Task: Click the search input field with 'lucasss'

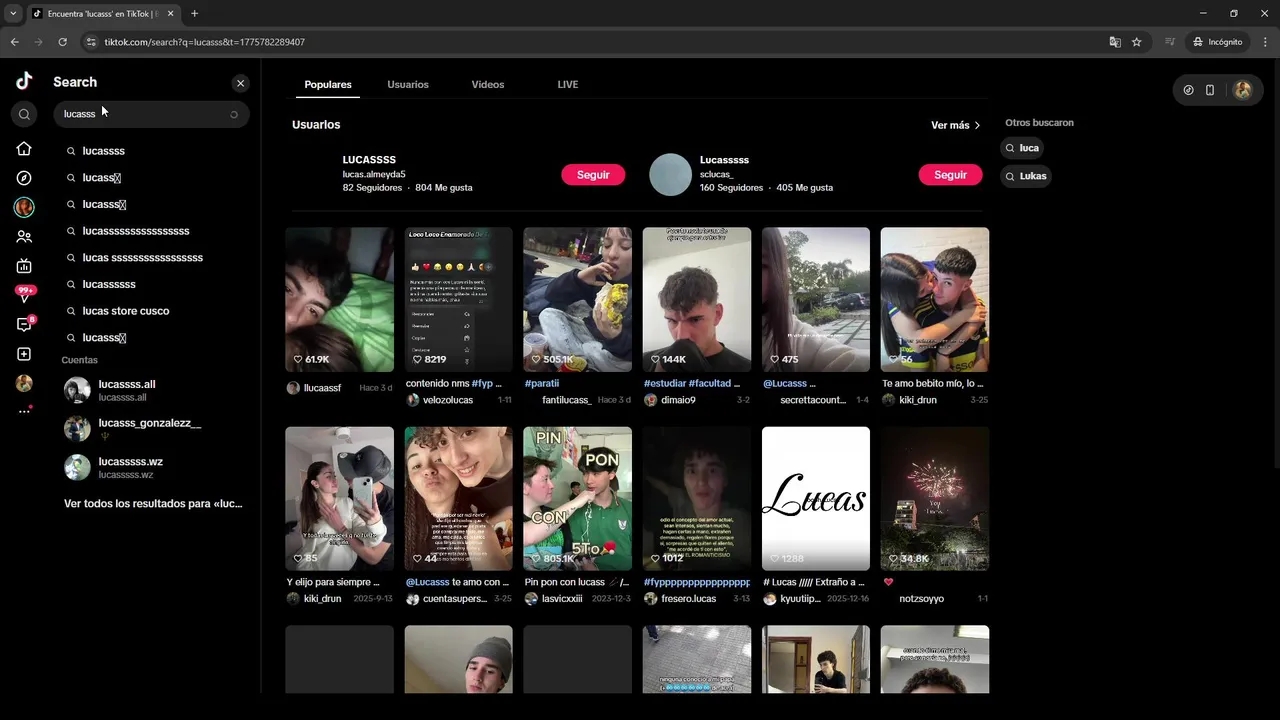Action: [x=151, y=114]
